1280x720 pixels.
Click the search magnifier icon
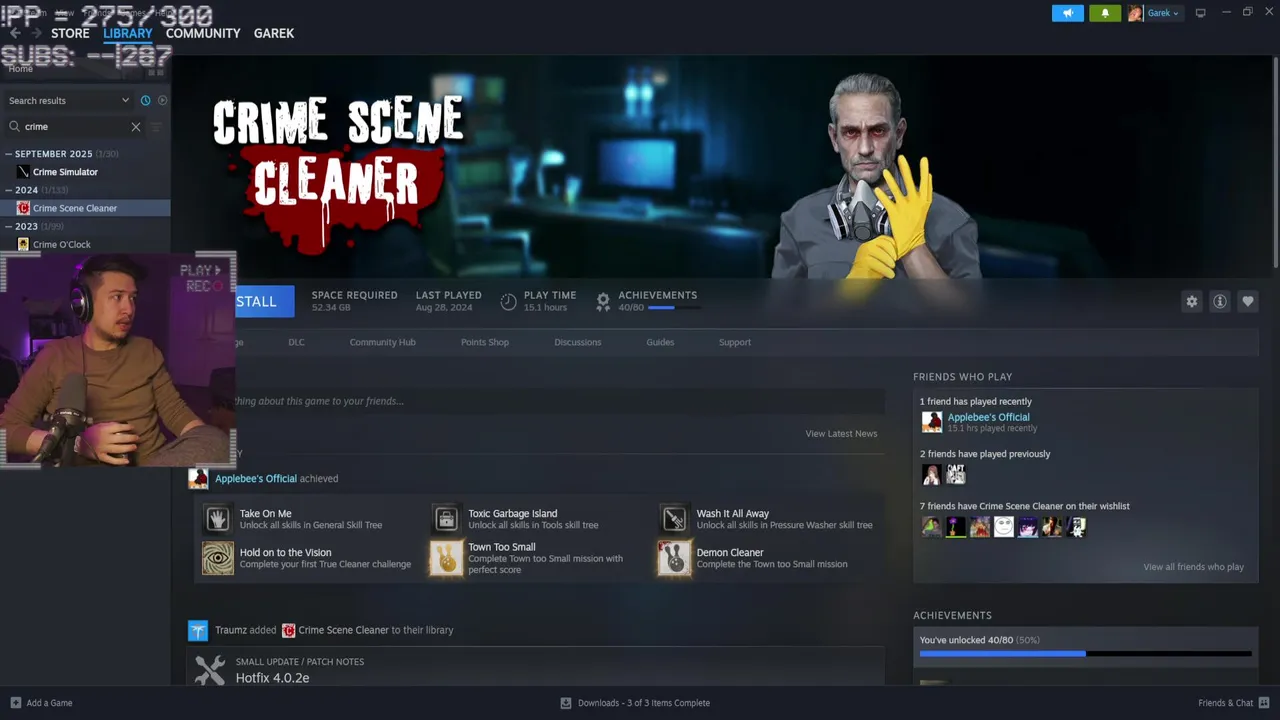click(14, 127)
